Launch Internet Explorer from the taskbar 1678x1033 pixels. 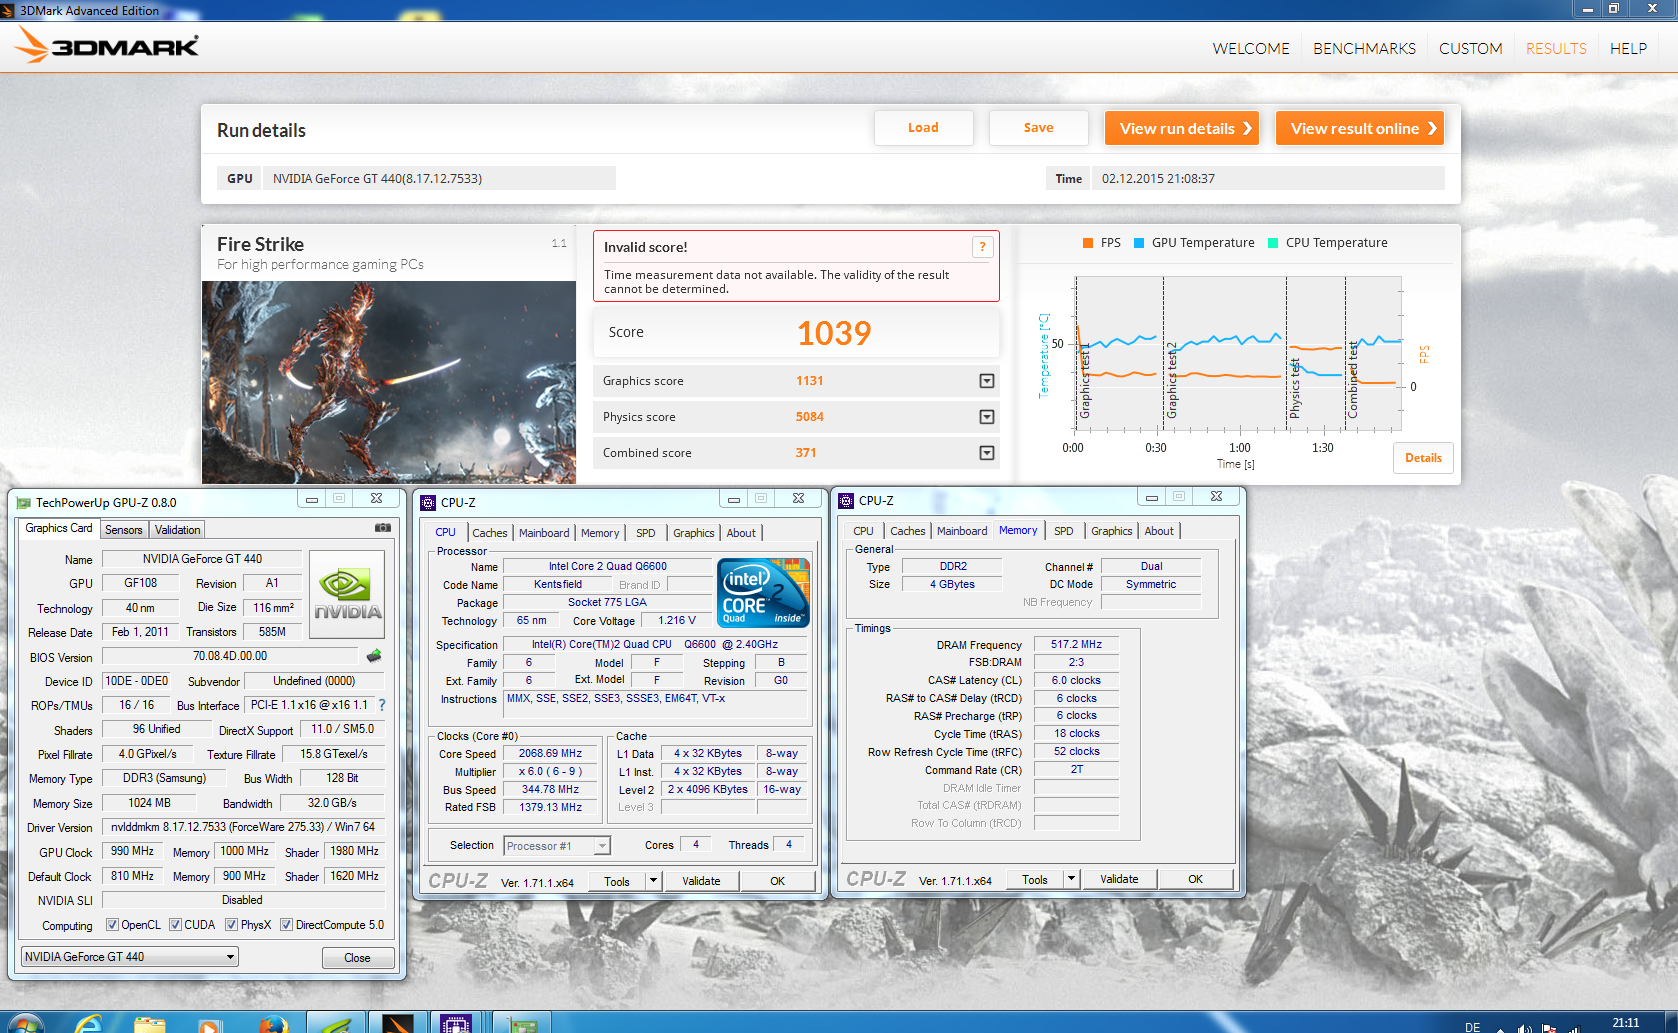point(89,1024)
